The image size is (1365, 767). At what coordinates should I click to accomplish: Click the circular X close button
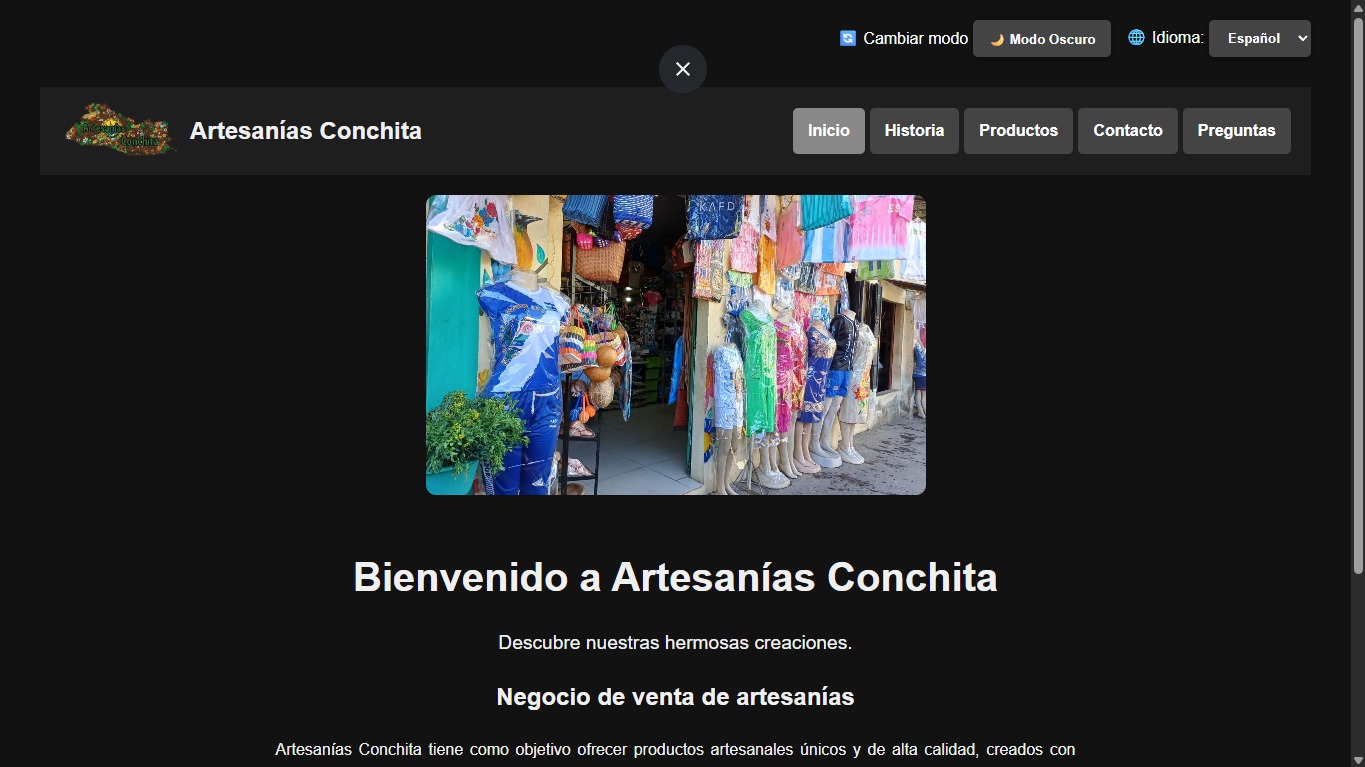682,69
